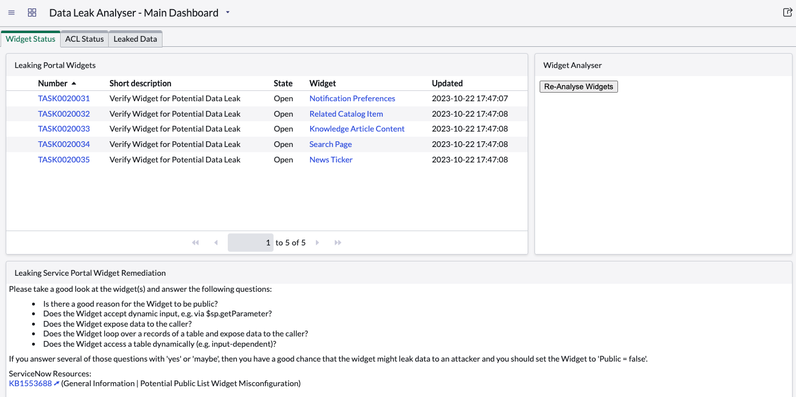Open task TASK0020033

pyautogui.click(x=64, y=129)
